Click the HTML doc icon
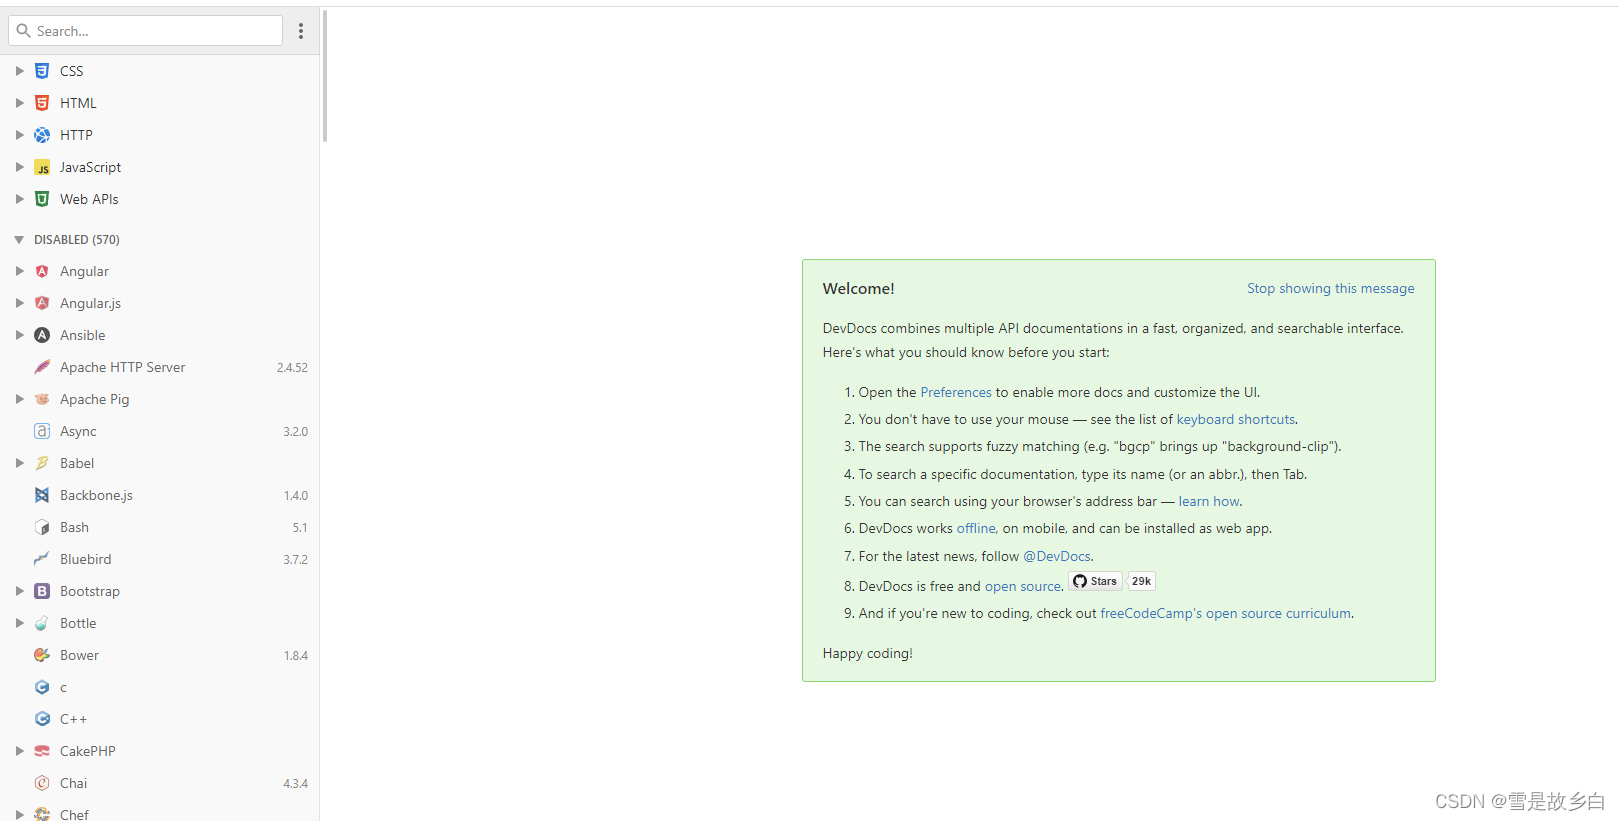 pyautogui.click(x=42, y=103)
